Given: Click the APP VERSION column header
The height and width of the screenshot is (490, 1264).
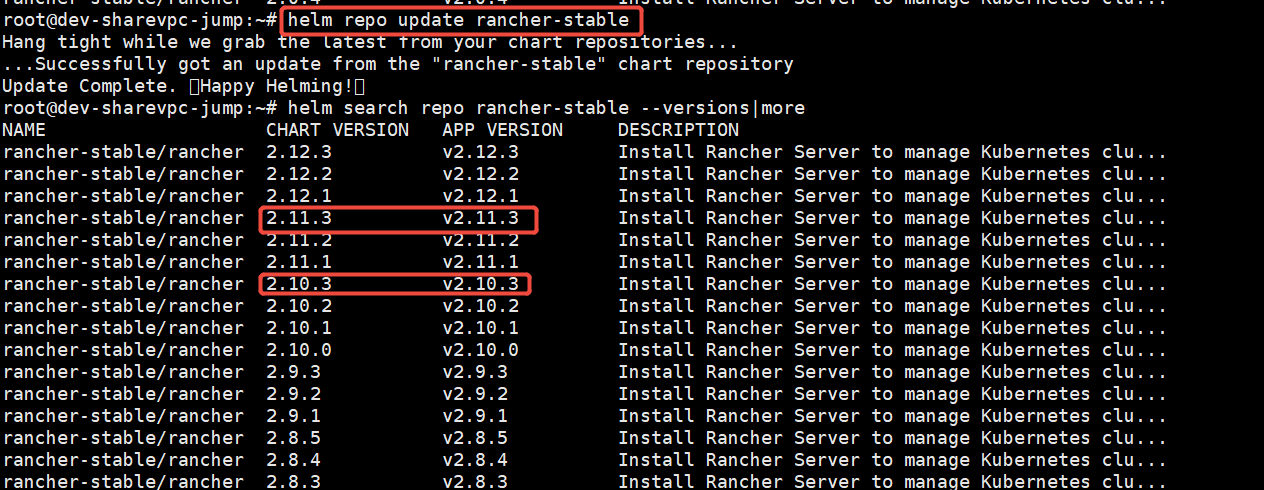Looking at the screenshot, I should pyautogui.click(x=502, y=130).
